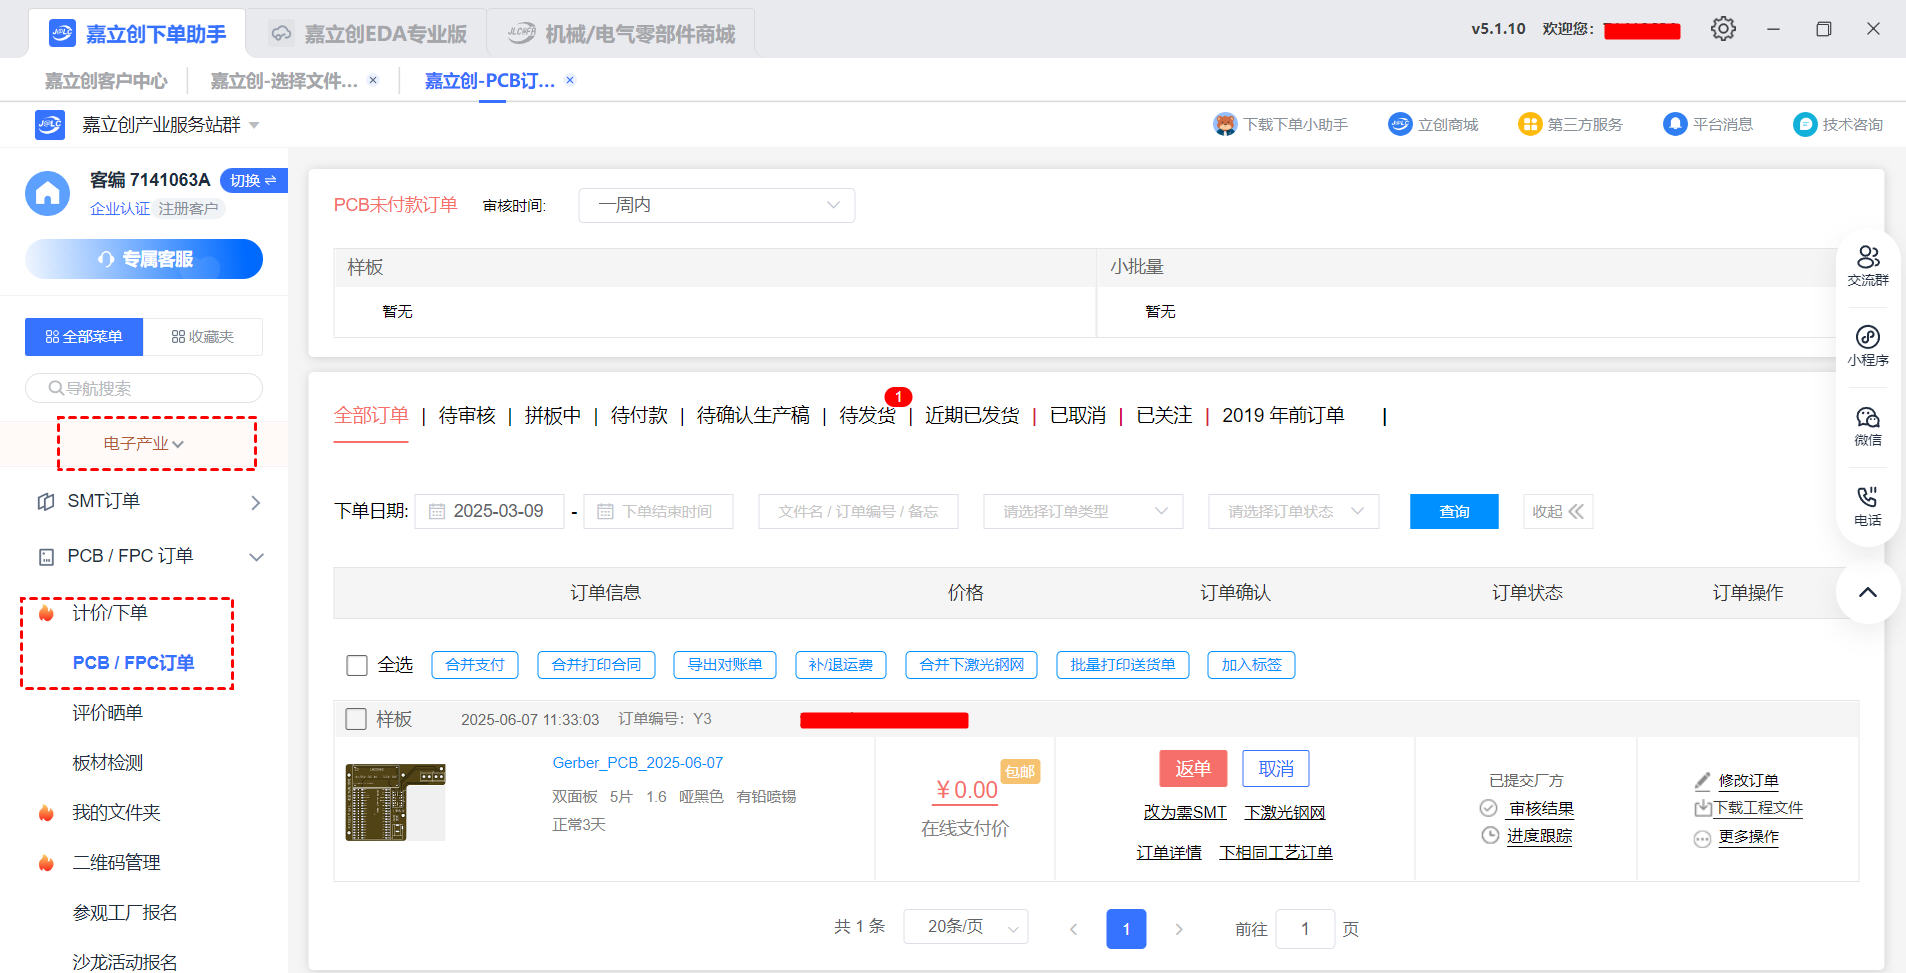
Task: Click the 审核结果 check icon
Action: 1489,808
